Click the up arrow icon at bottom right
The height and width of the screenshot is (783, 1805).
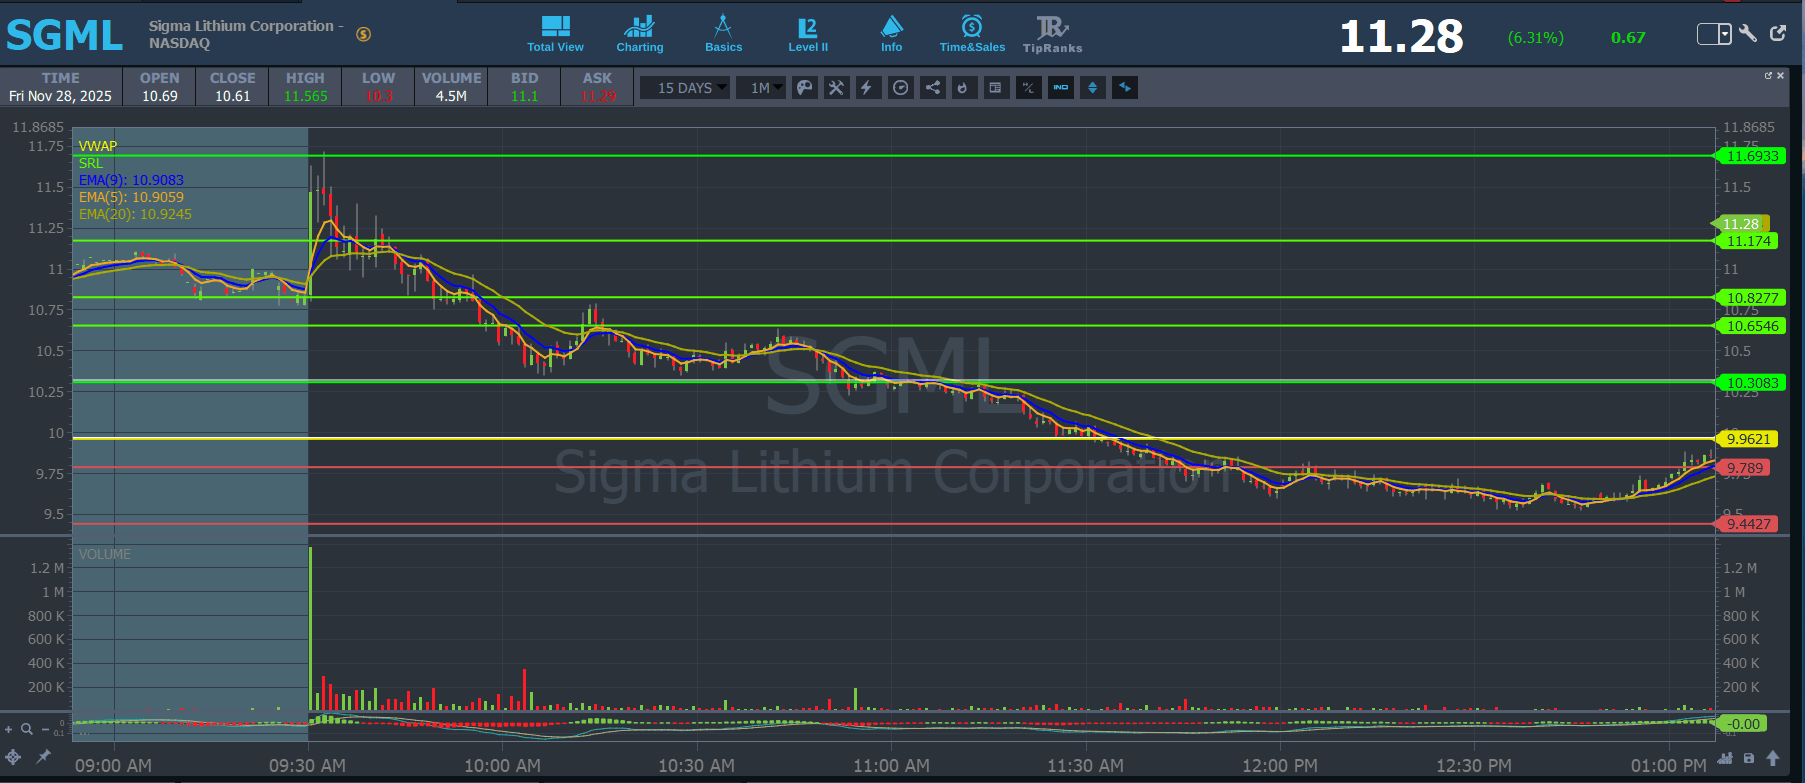pyautogui.click(x=1773, y=758)
